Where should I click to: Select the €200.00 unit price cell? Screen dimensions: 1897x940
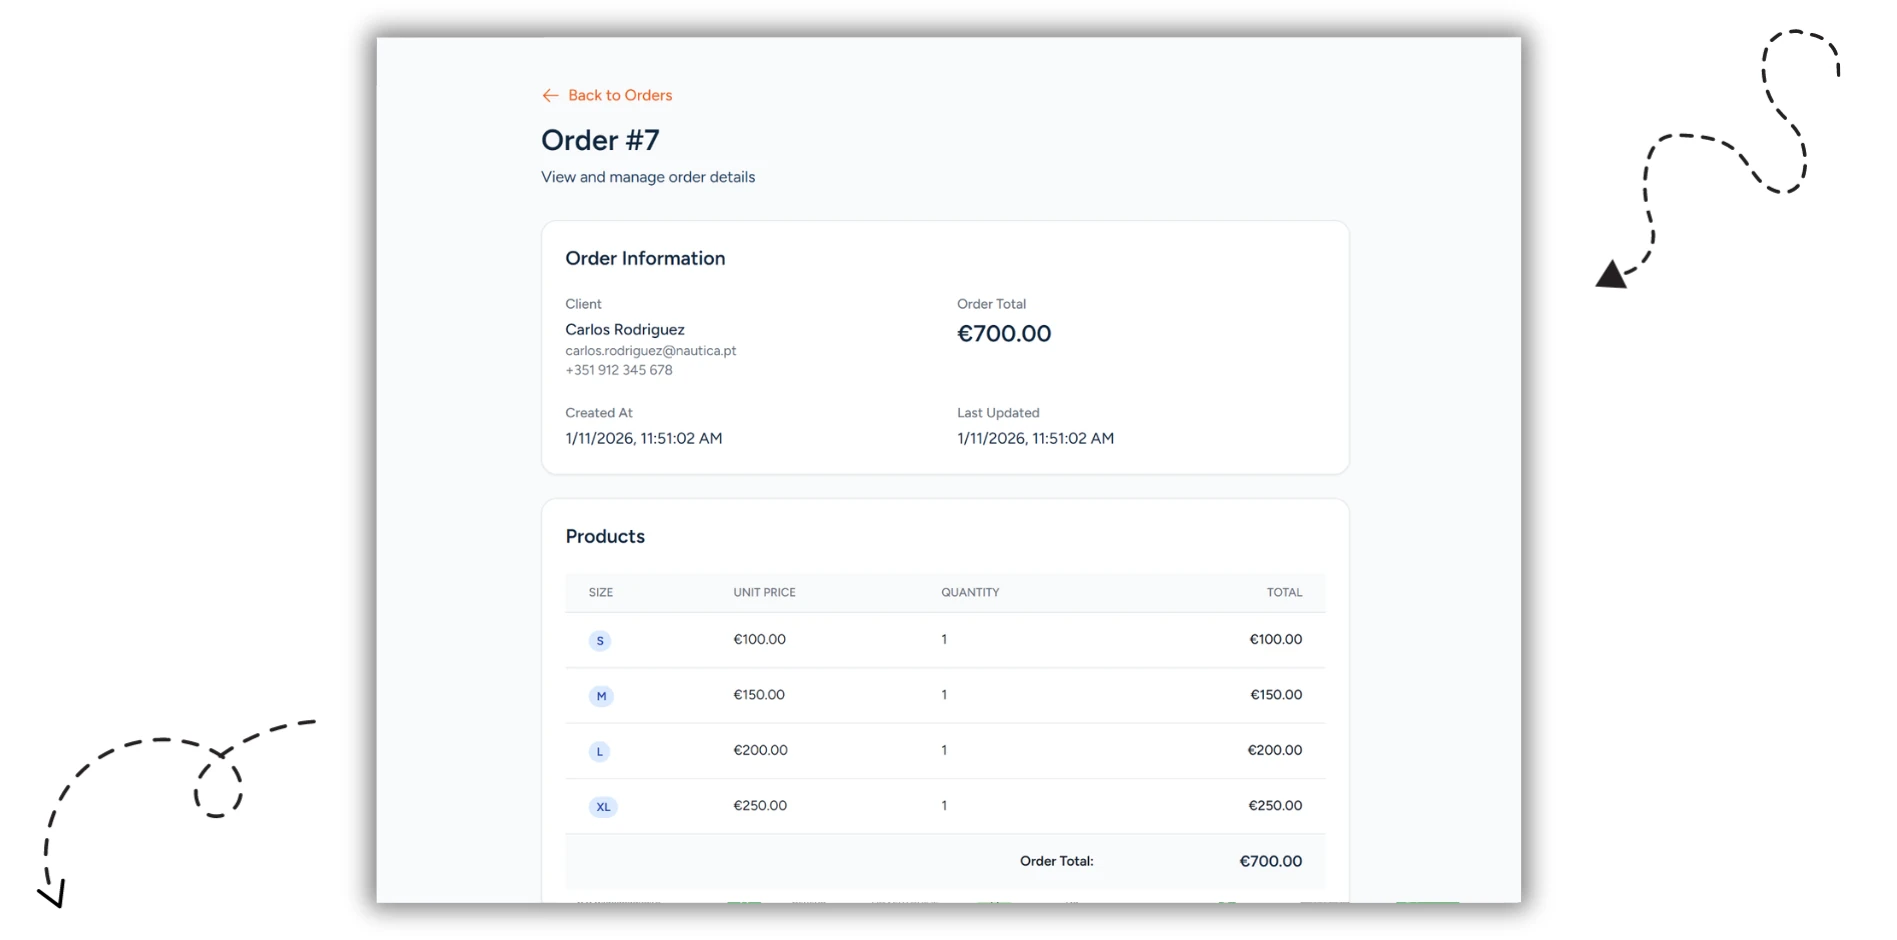click(760, 750)
